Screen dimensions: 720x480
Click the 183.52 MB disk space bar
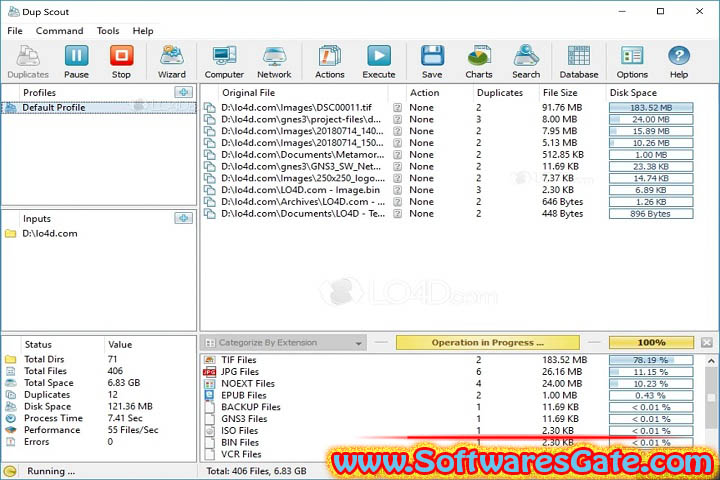pyautogui.click(x=651, y=107)
